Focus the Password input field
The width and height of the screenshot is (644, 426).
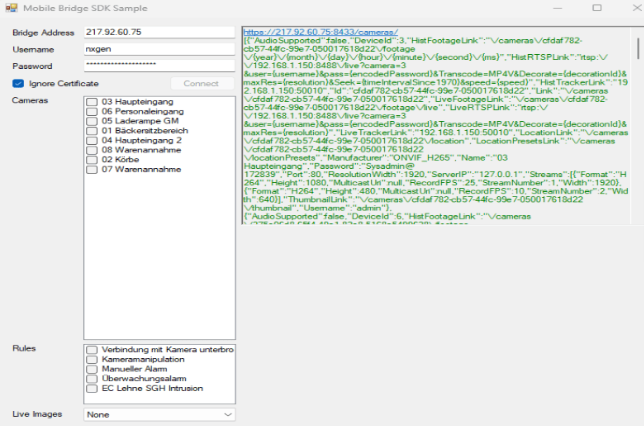click(158, 65)
